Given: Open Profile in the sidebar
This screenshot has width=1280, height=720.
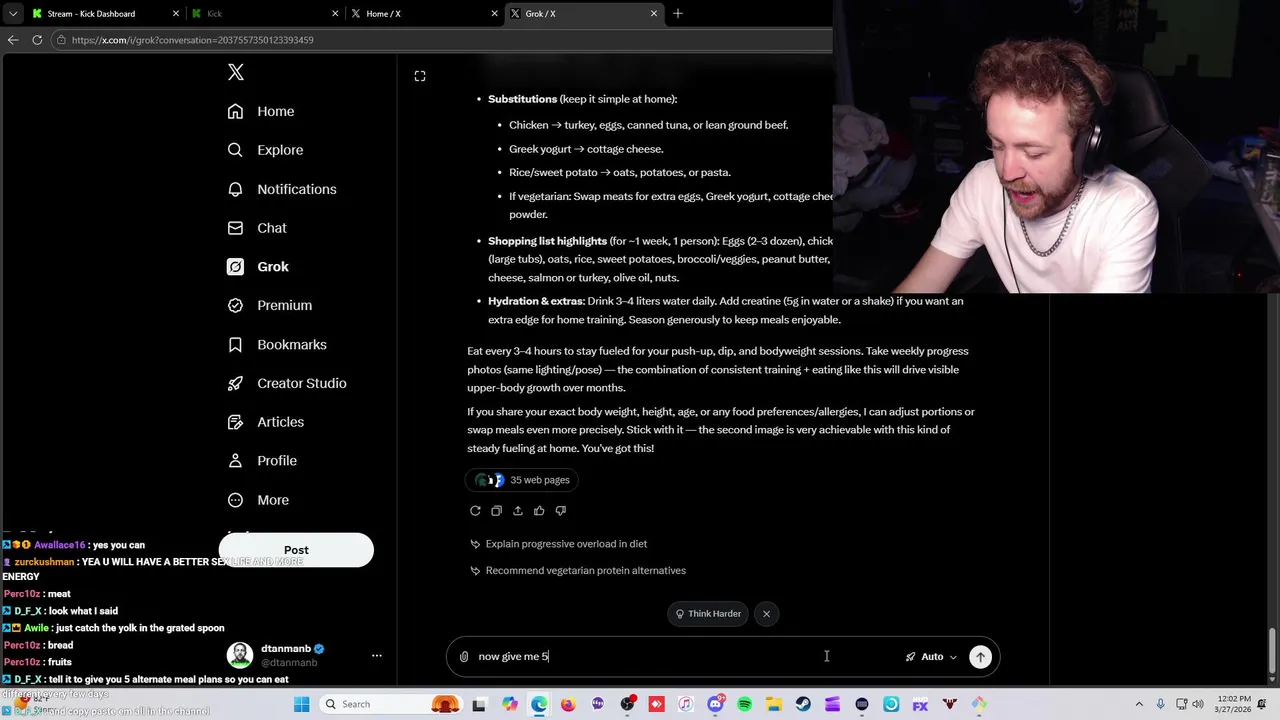Looking at the screenshot, I should tap(262, 461).
